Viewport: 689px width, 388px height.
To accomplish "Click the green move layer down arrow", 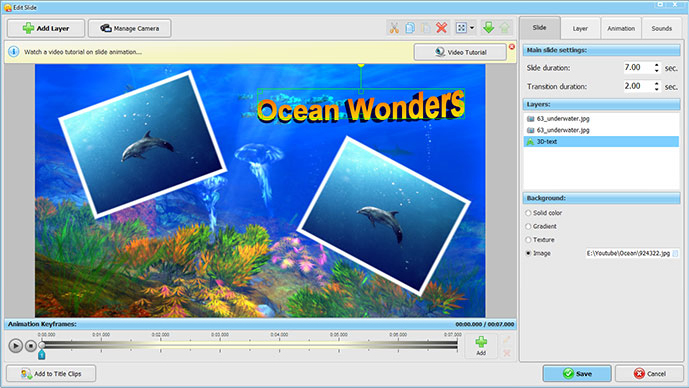I will click(x=488, y=28).
